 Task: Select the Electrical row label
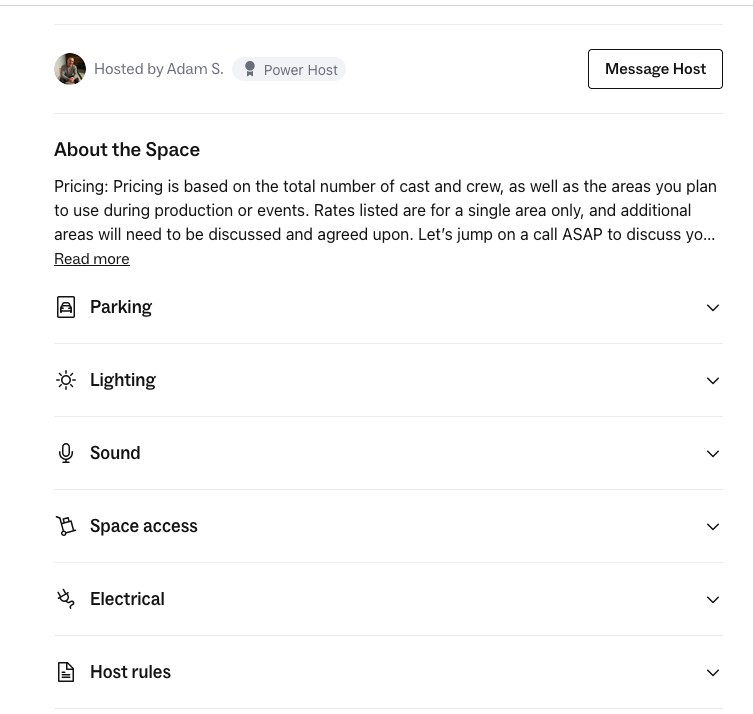pyautogui.click(x=127, y=599)
